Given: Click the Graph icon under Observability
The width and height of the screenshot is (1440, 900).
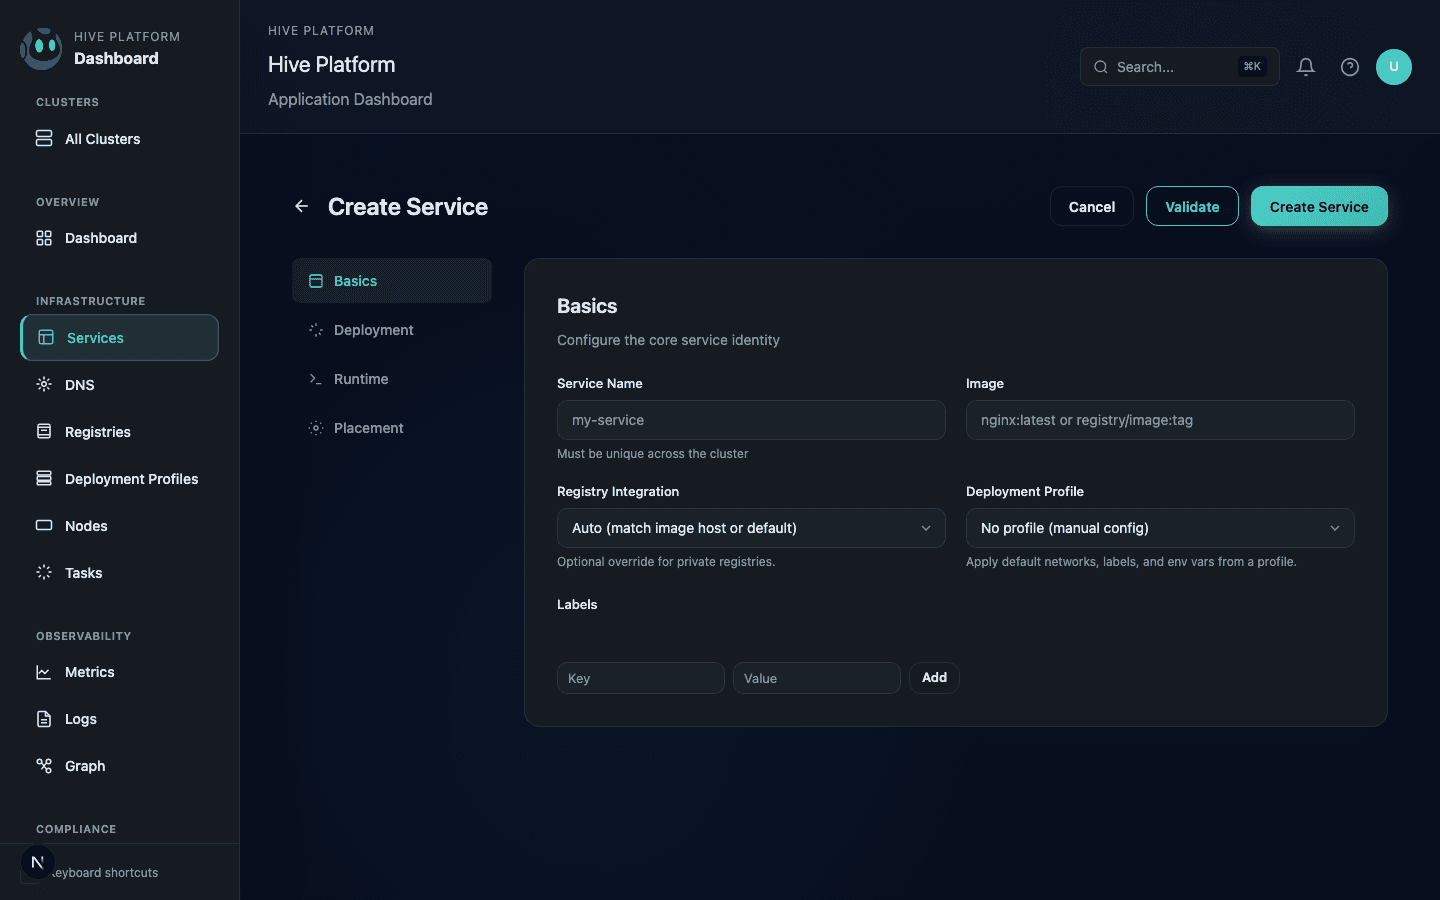Looking at the screenshot, I should point(44,765).
